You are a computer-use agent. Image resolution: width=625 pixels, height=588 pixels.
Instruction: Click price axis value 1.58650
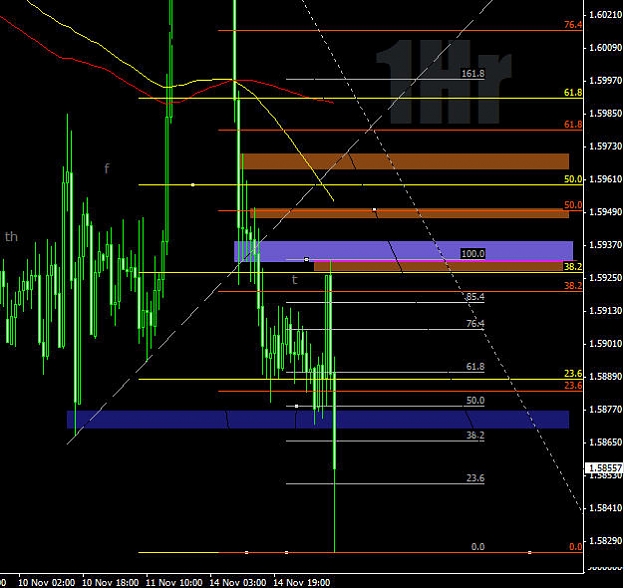coord(605,442)
